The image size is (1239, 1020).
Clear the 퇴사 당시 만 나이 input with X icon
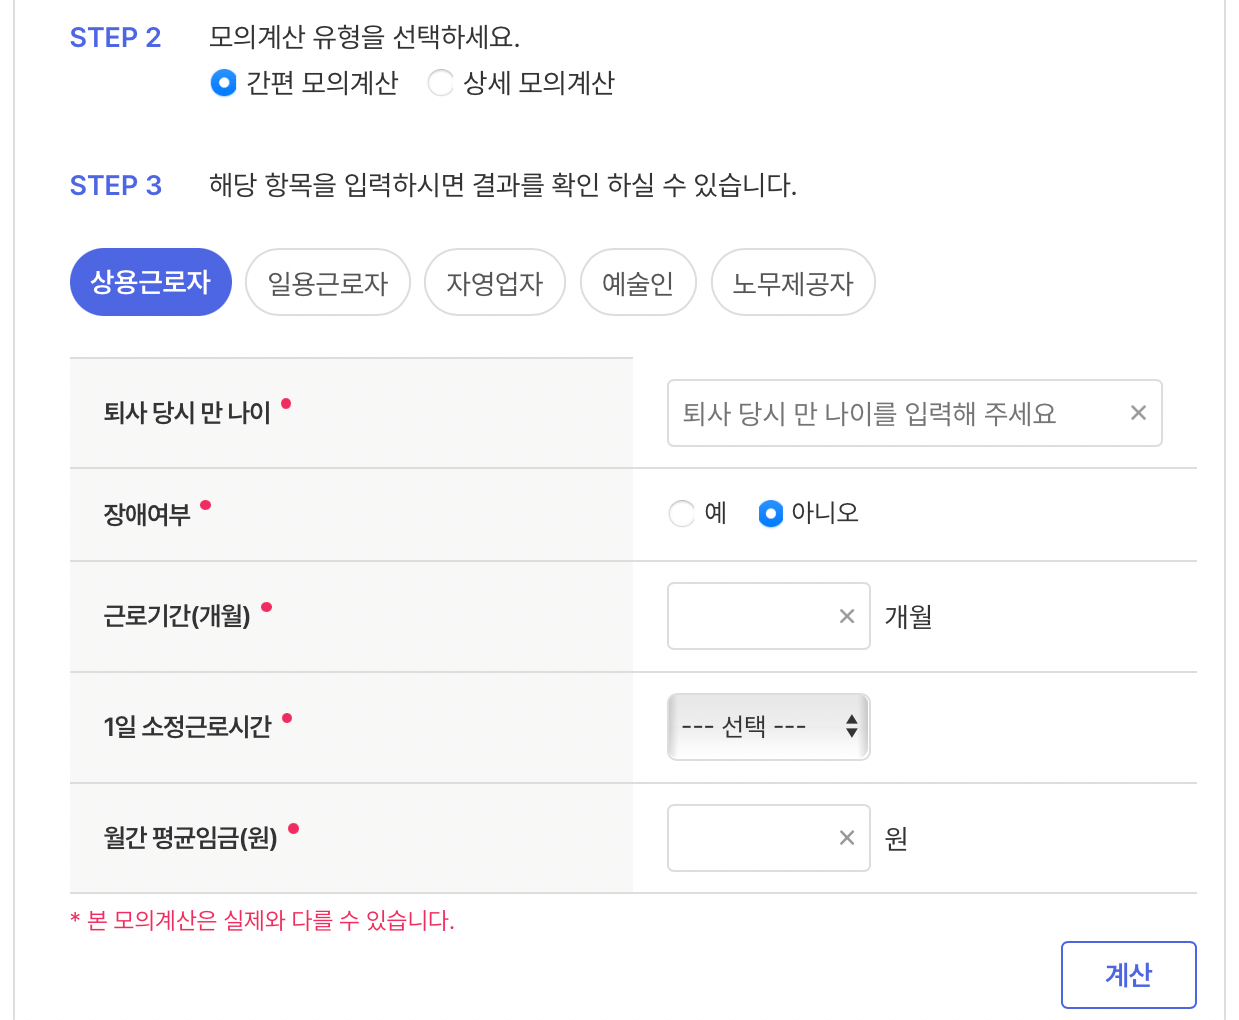[1138, 412]
